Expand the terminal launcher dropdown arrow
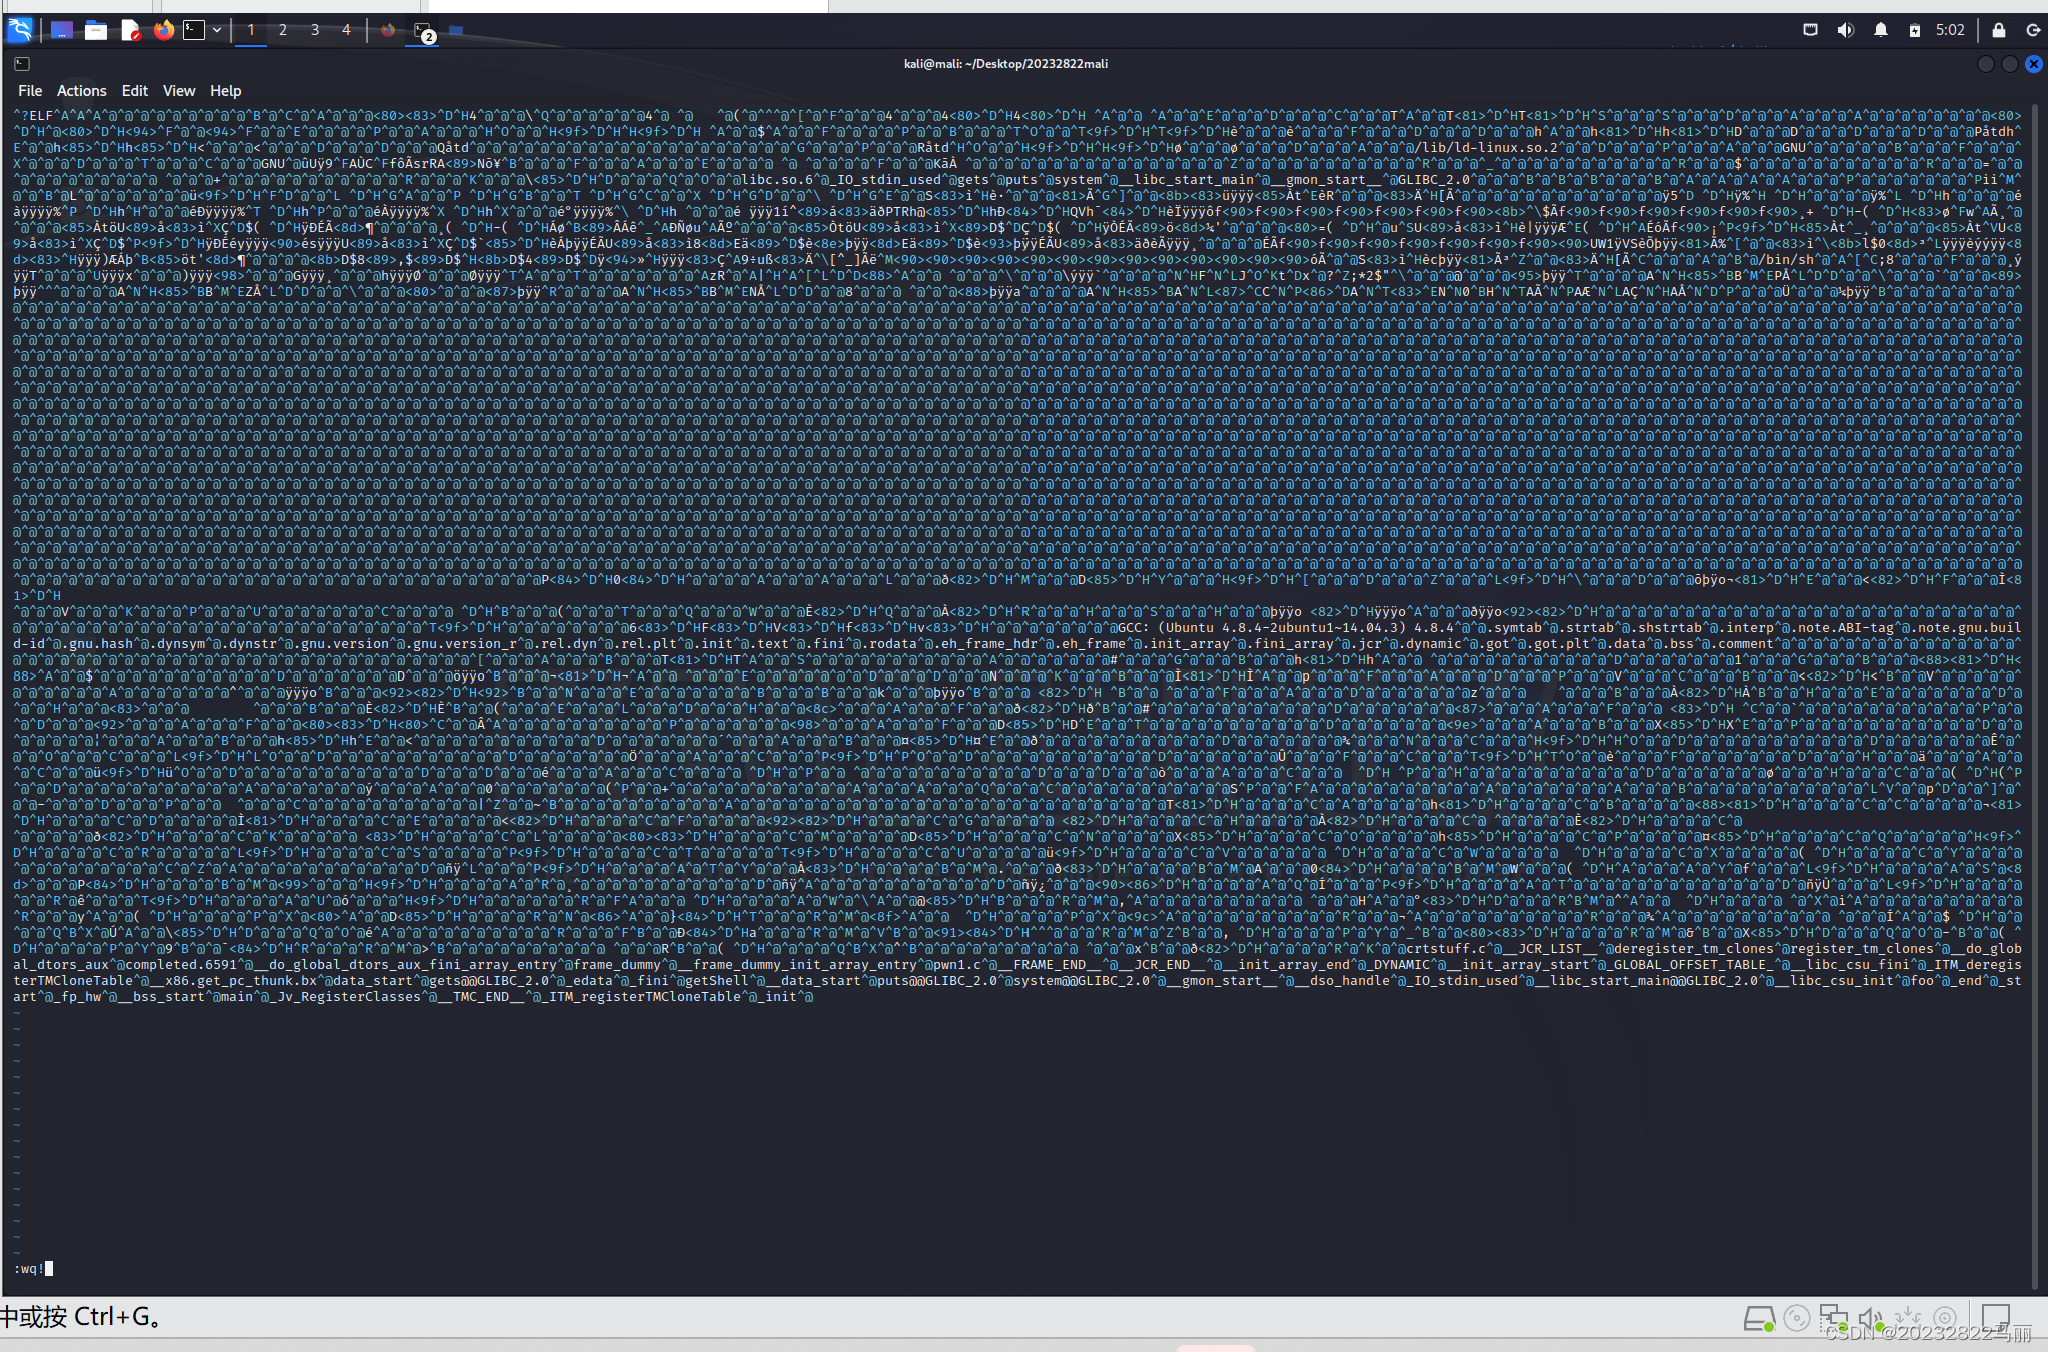 point(217,30)
